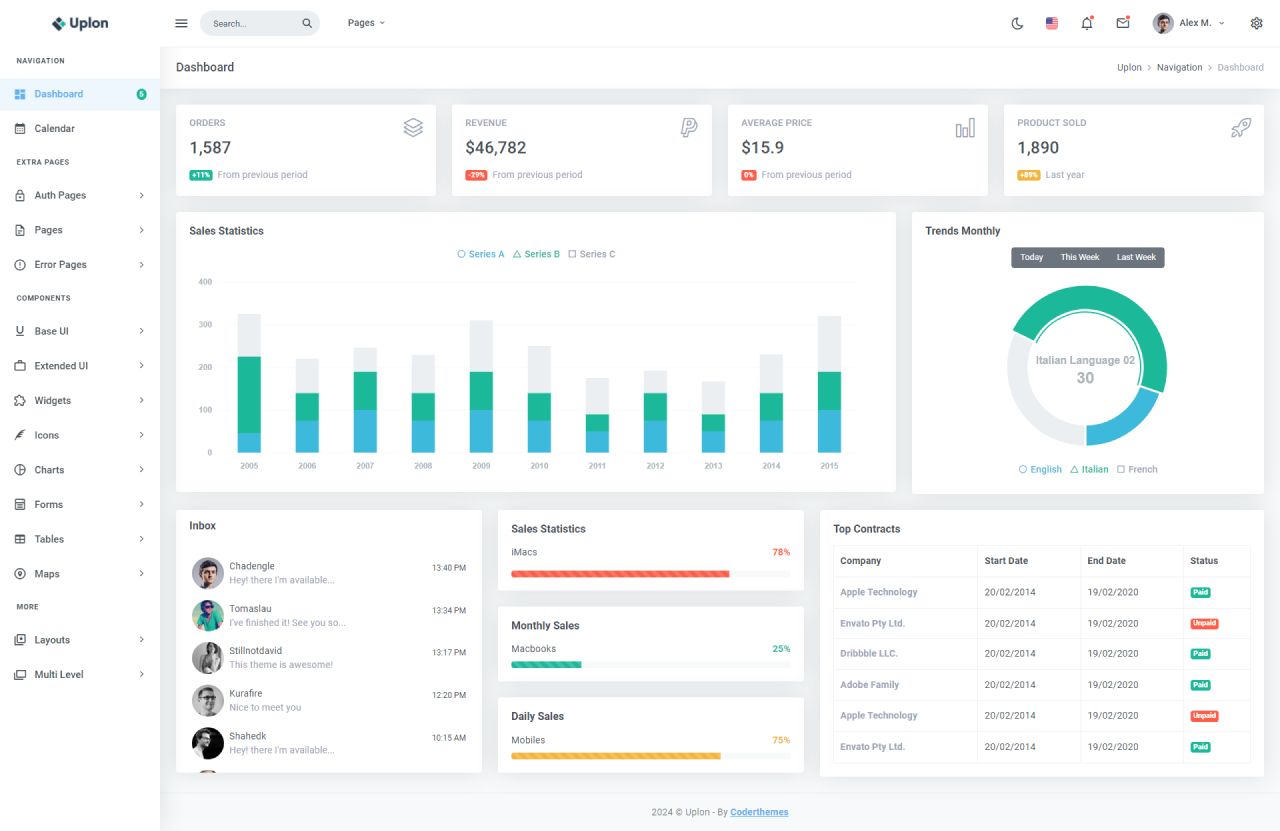The image size is (1280, 831).
Task: Select the Today tab in Trends Monthly
Action: pyautogui.click(x=1031, y=258)
